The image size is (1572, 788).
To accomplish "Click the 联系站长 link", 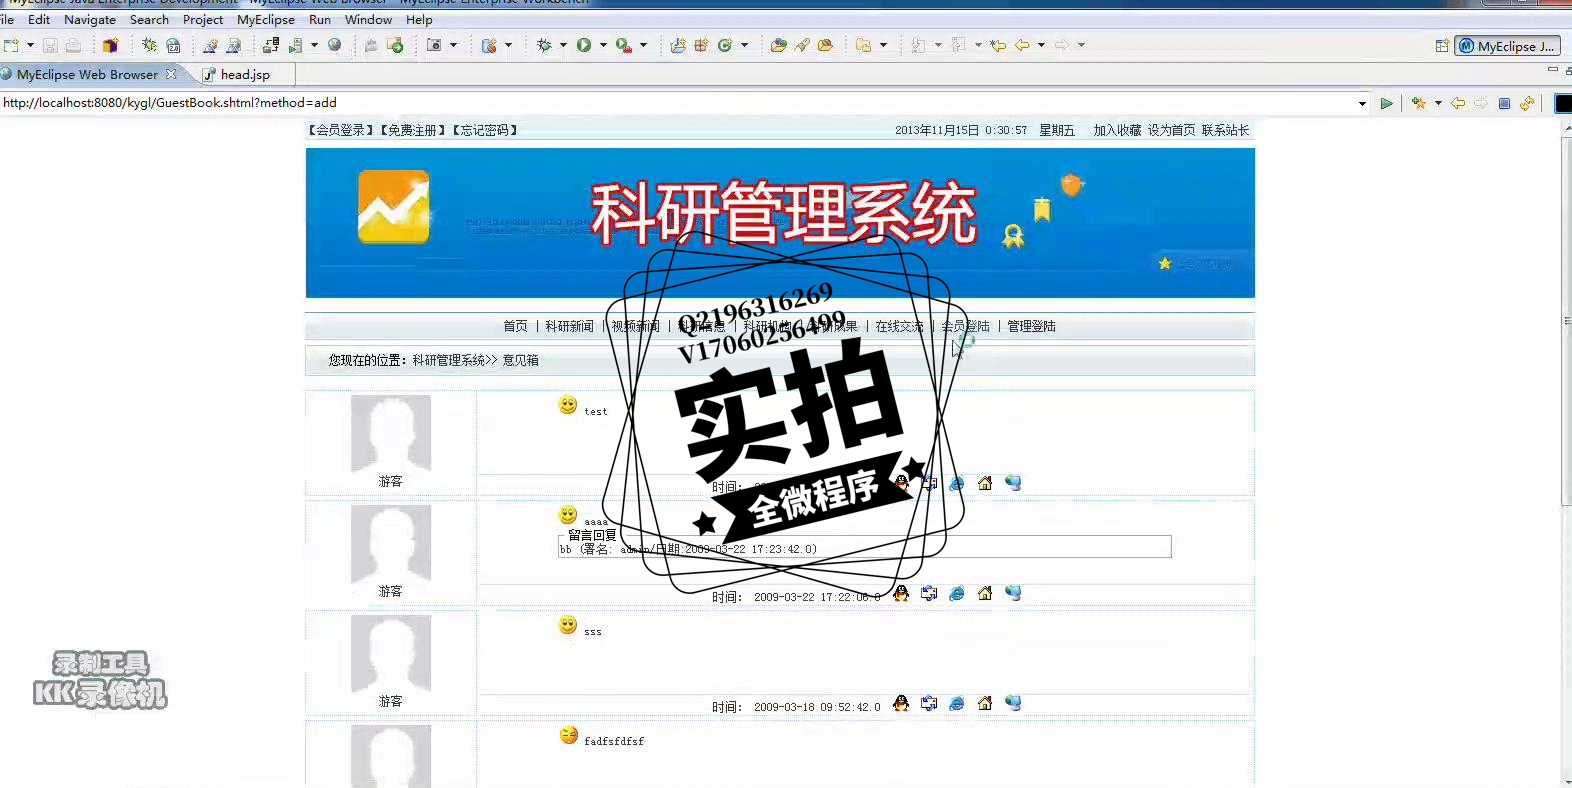I will tap(1225, 130).
